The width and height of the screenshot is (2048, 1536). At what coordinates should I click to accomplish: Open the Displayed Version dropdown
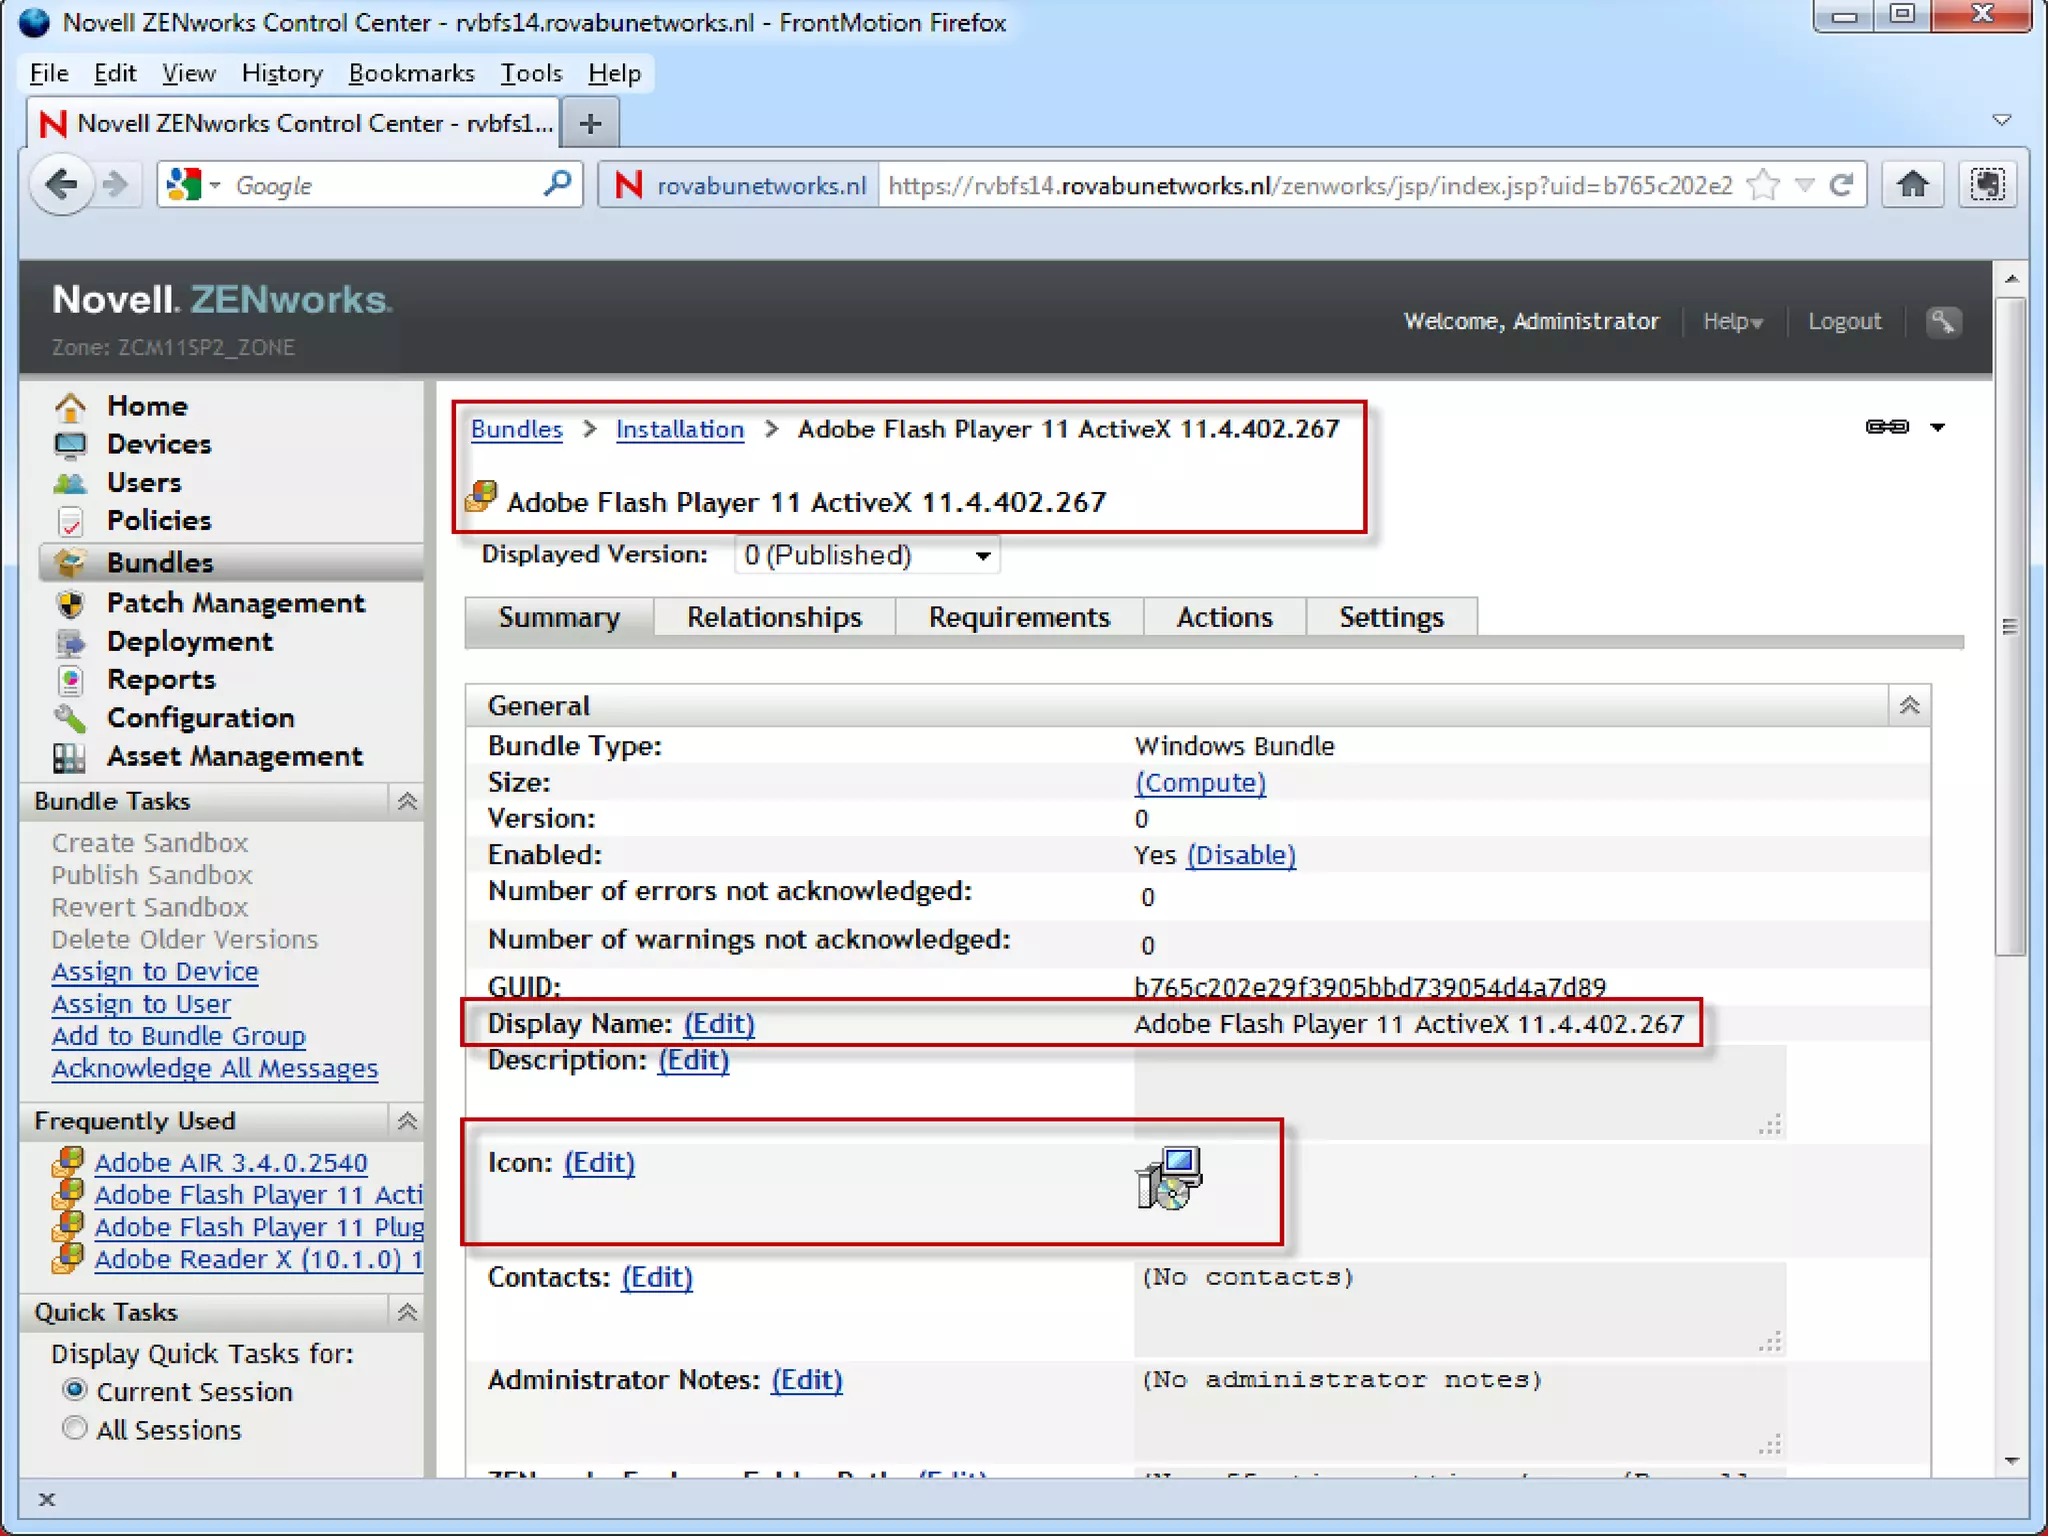(867, 555)
